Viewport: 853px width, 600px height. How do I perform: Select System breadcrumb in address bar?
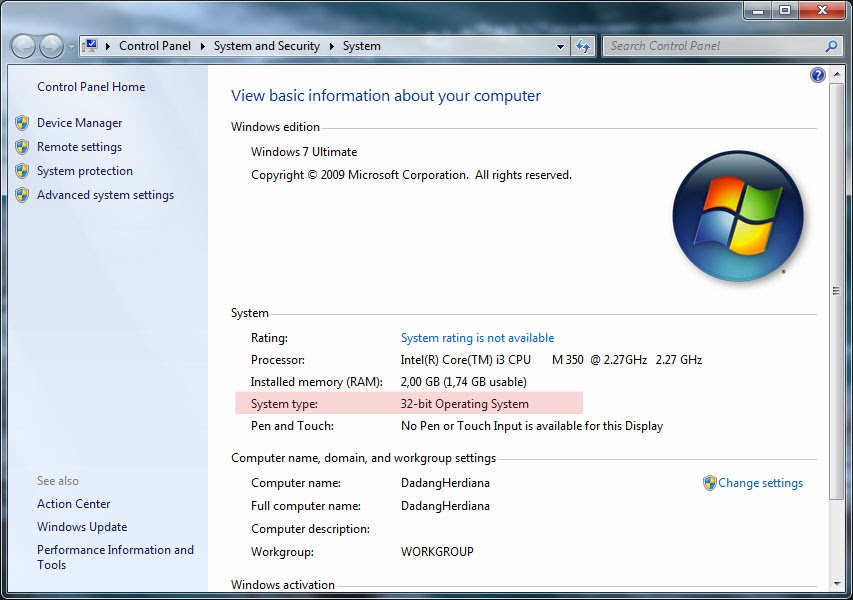coord(362,46)
